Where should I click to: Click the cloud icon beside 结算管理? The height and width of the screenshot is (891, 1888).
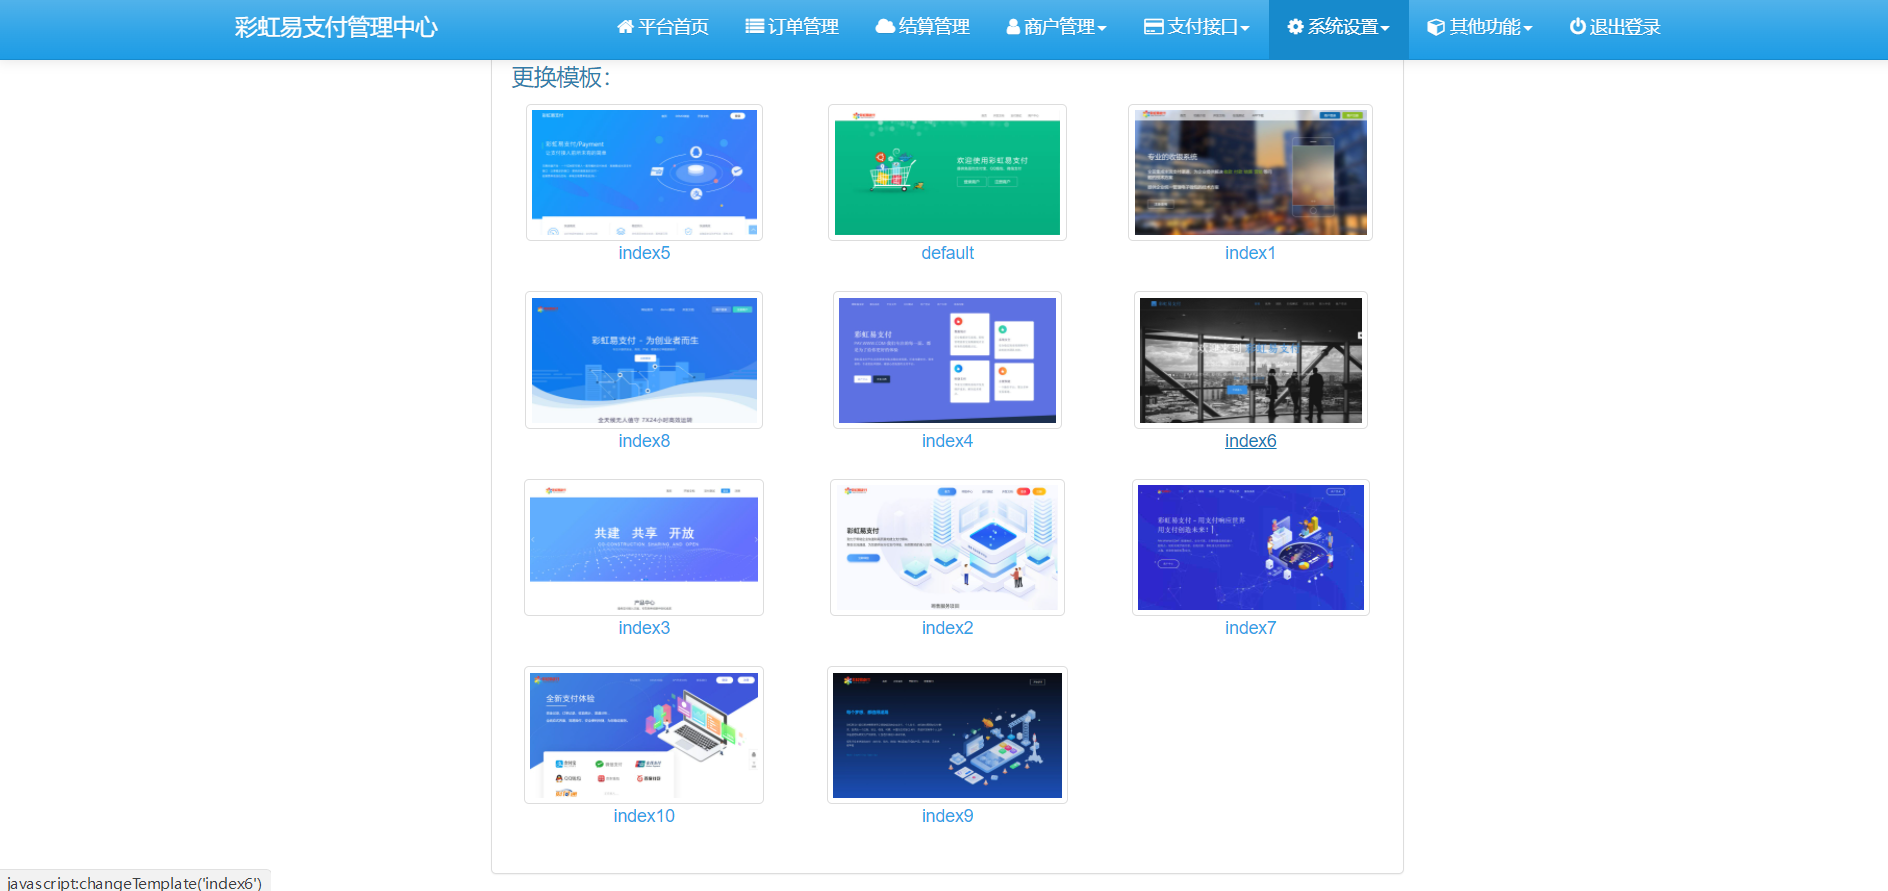(x=885, y=27)
